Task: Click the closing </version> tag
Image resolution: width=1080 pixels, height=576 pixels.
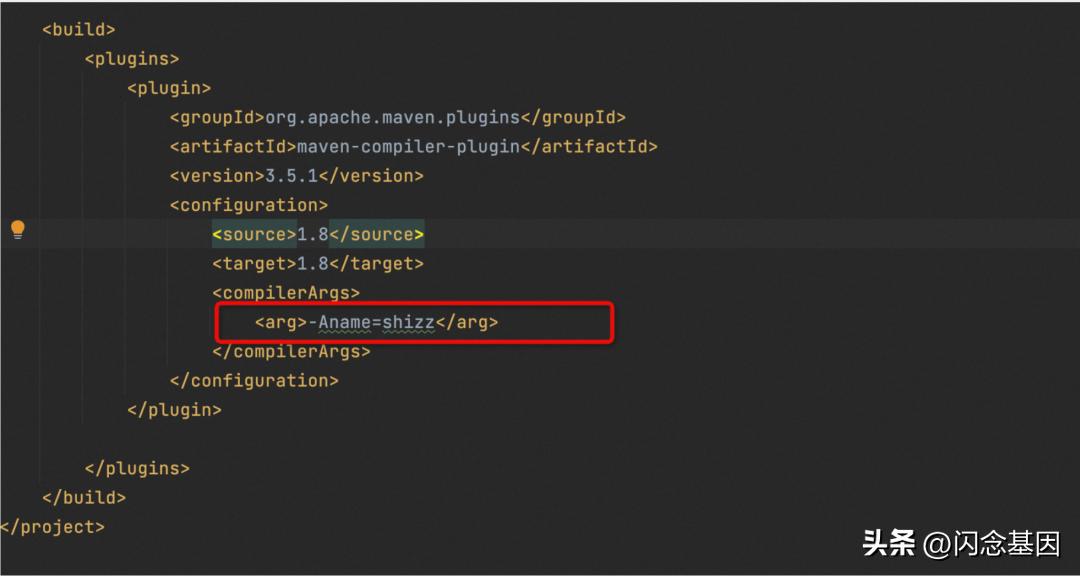Action: click(371, 176)
